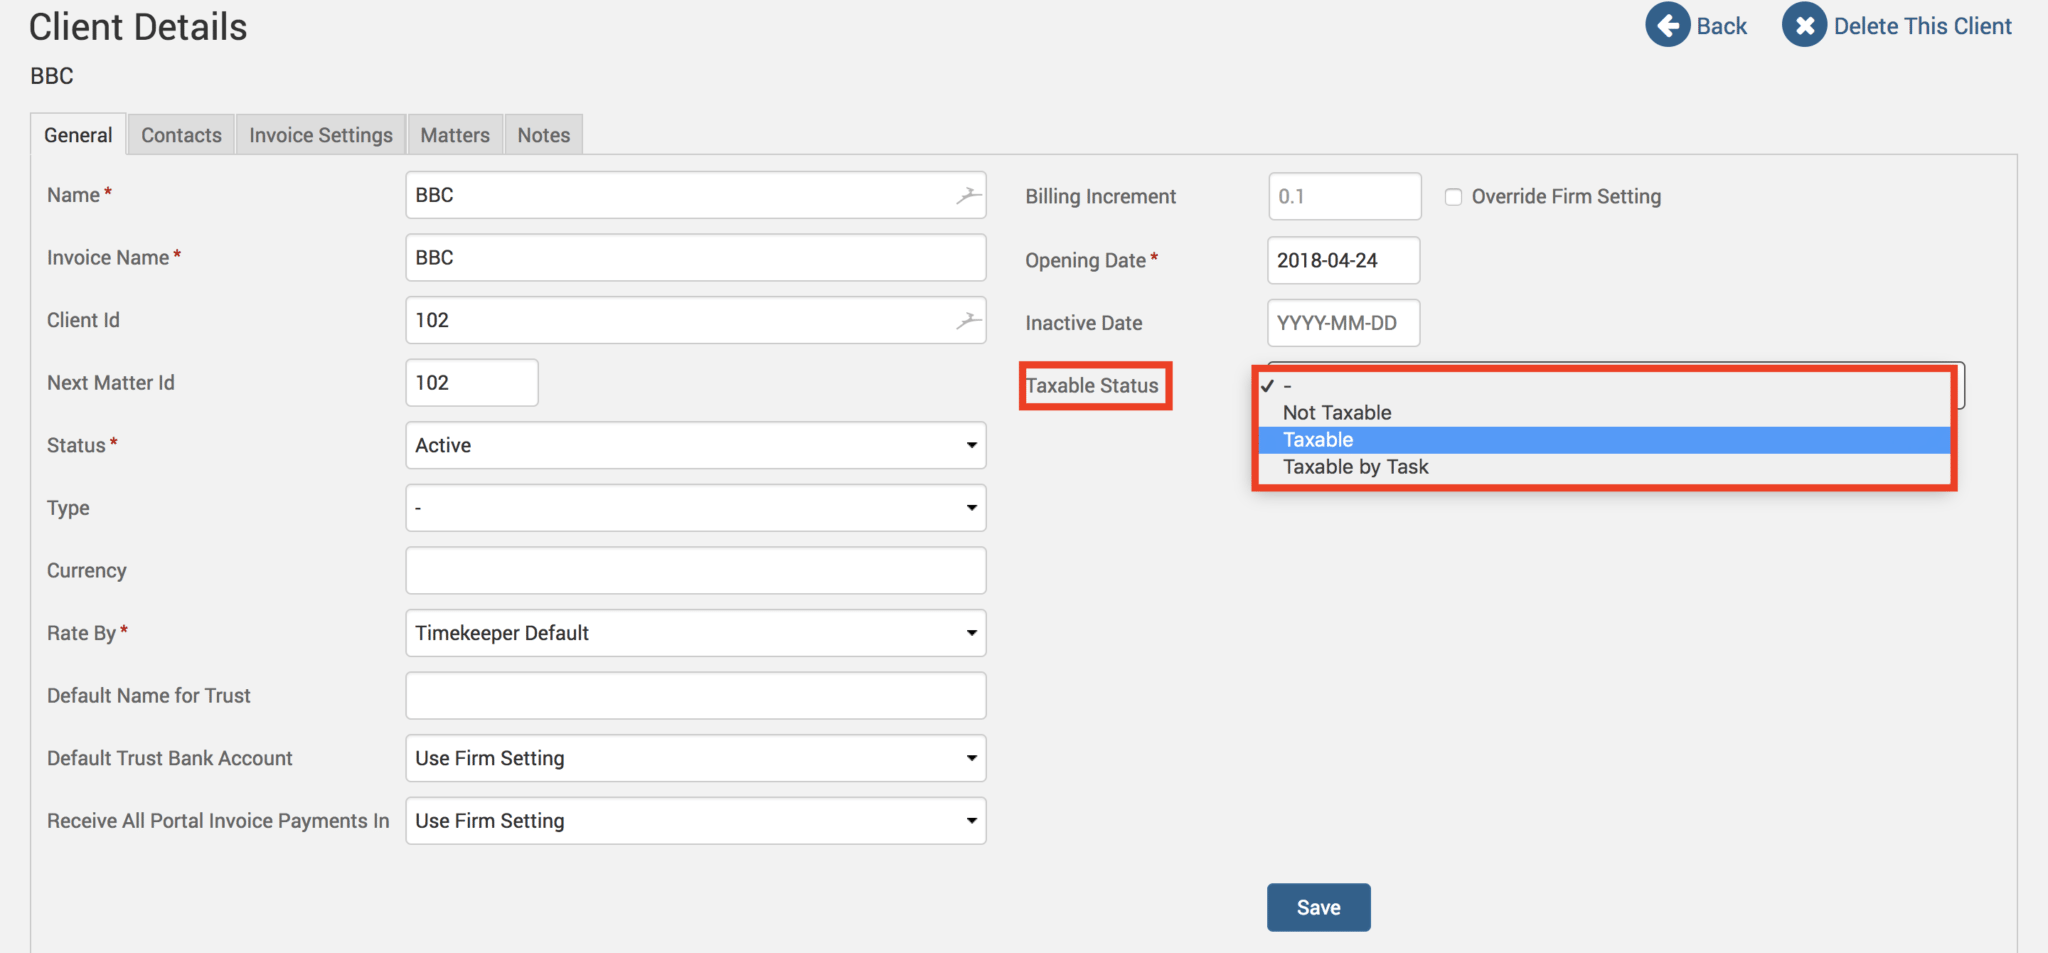Click the wand icon in Client Id field
Screen dimensions: 2048x953
pyautogui.click(x=967, y=321)
